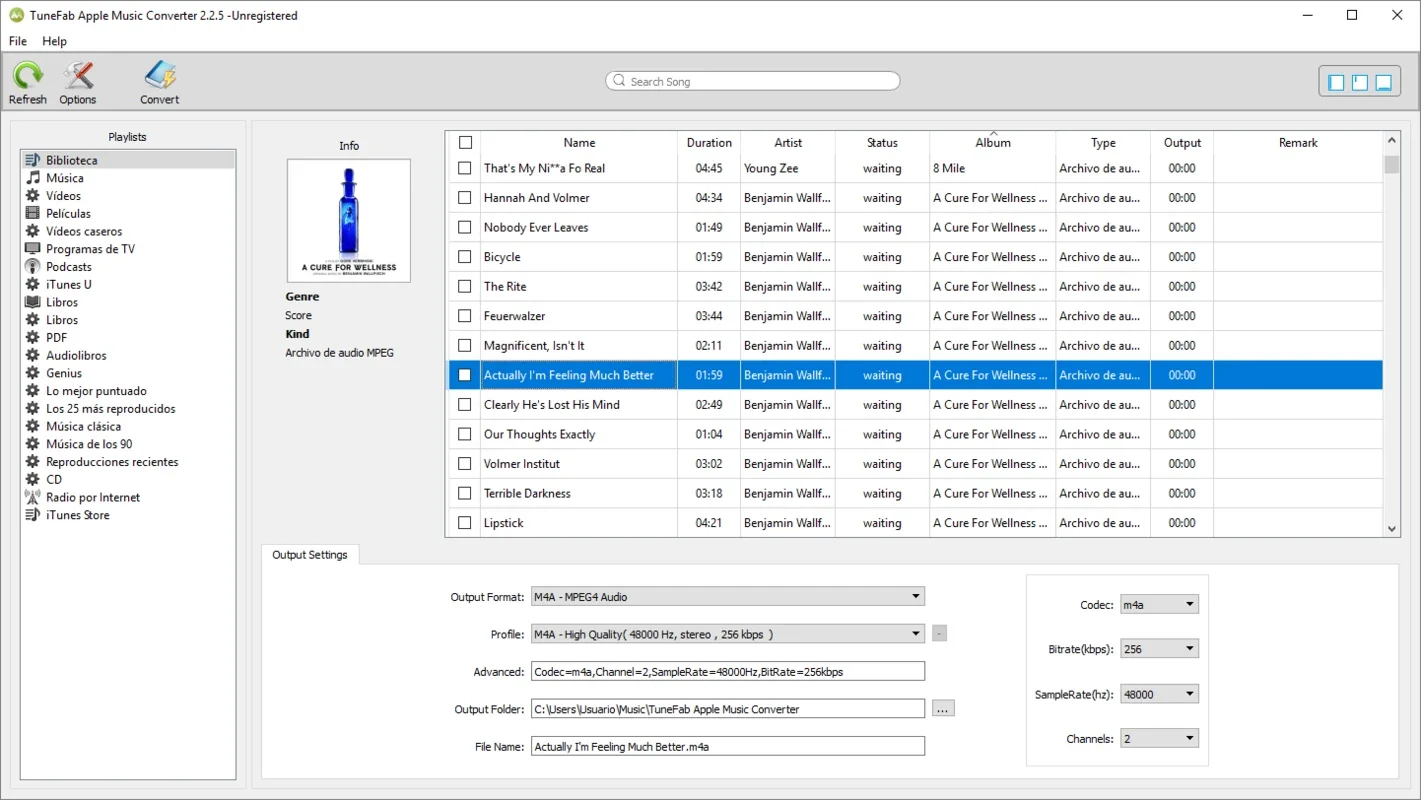
Task: Select the Reproducciones recientes playlist
Action: [128, 462]
